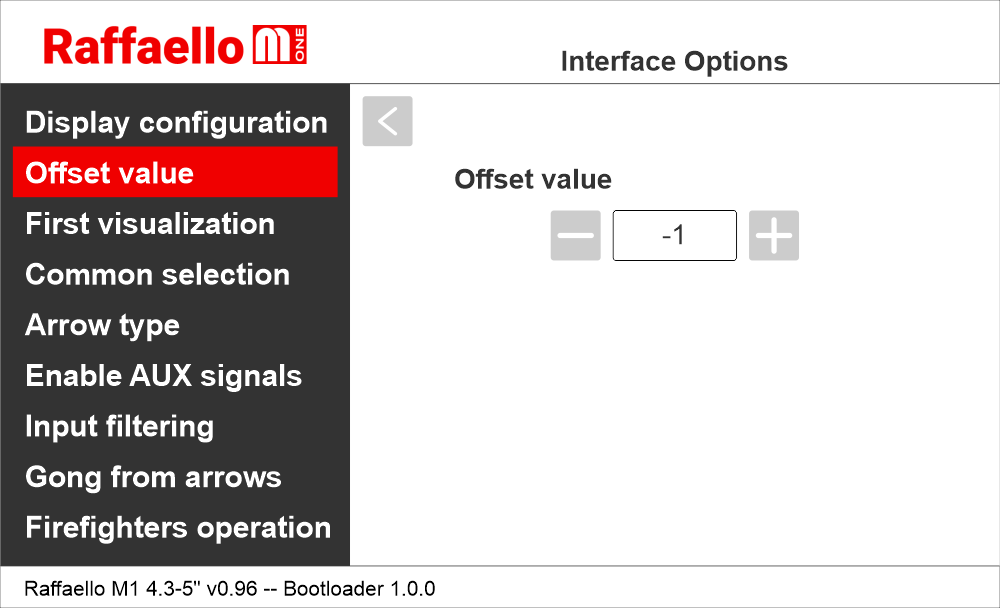Click the Offset value heading above the field
1000x608 pixels.
533,180
